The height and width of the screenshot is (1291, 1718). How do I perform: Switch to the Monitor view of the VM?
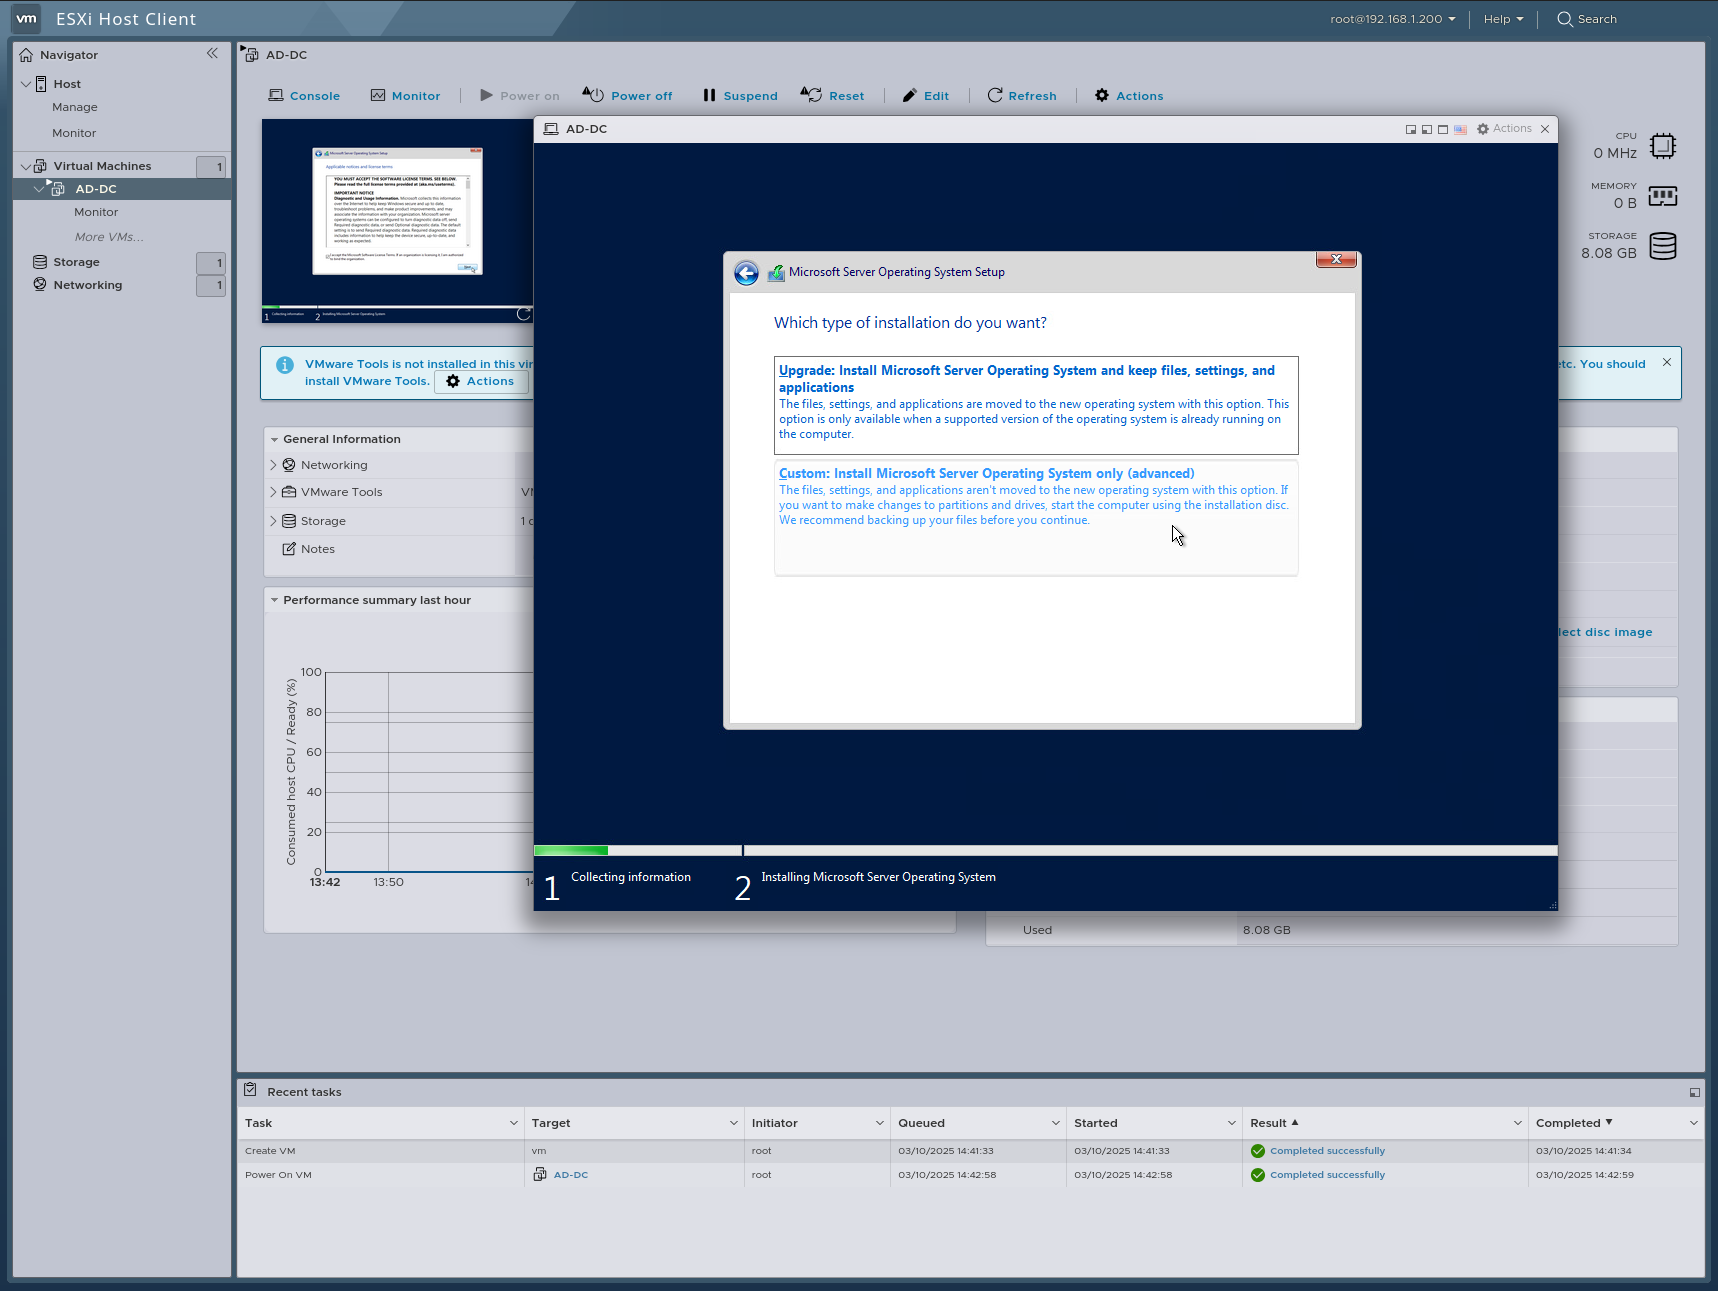pyautogui.click(x=405, y=95)
